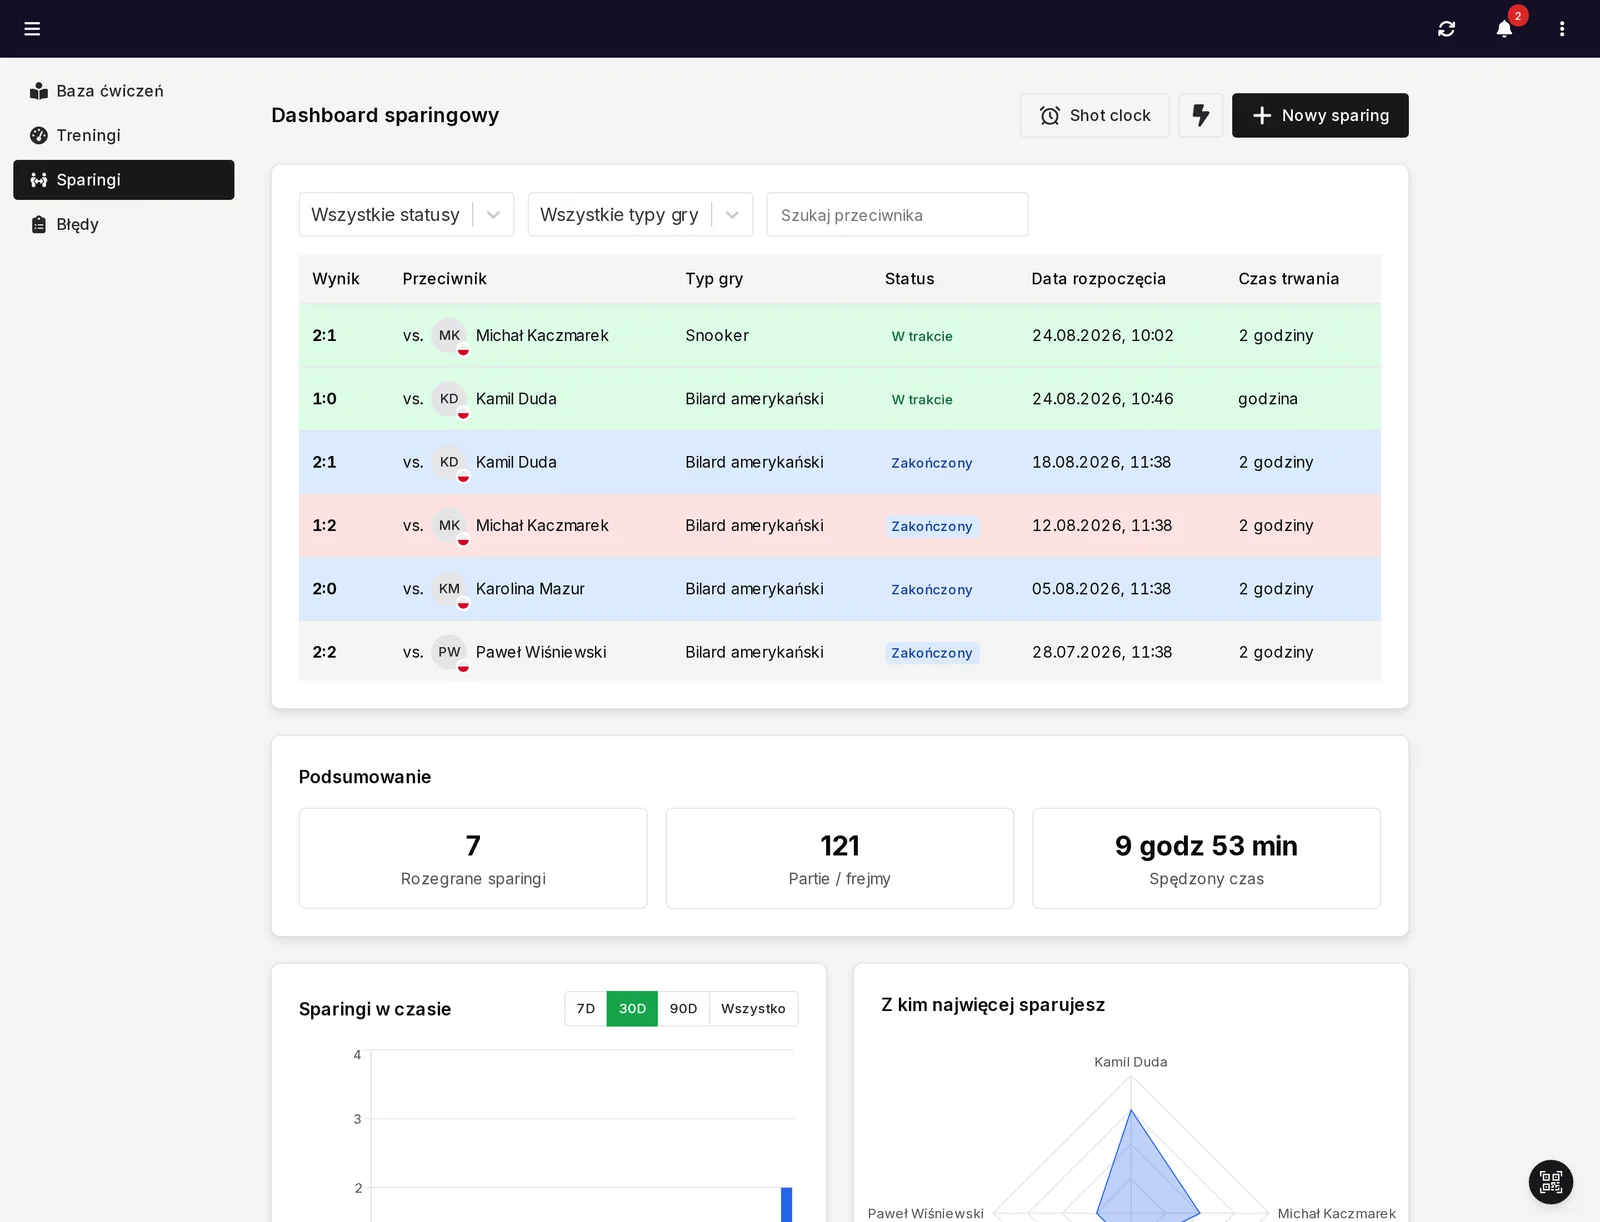This screenshot has width=1600, height=1222.
Task: Click Michał Kaczmarek in the 12.08.2026 row
Action: click(x=542, y=526)
